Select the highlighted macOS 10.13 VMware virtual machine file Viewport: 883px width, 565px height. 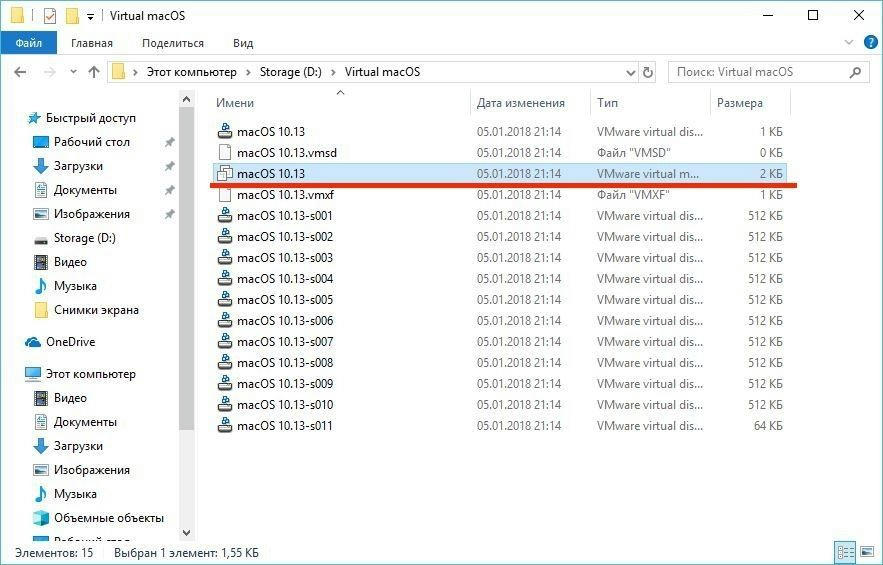tap(270, 174)
